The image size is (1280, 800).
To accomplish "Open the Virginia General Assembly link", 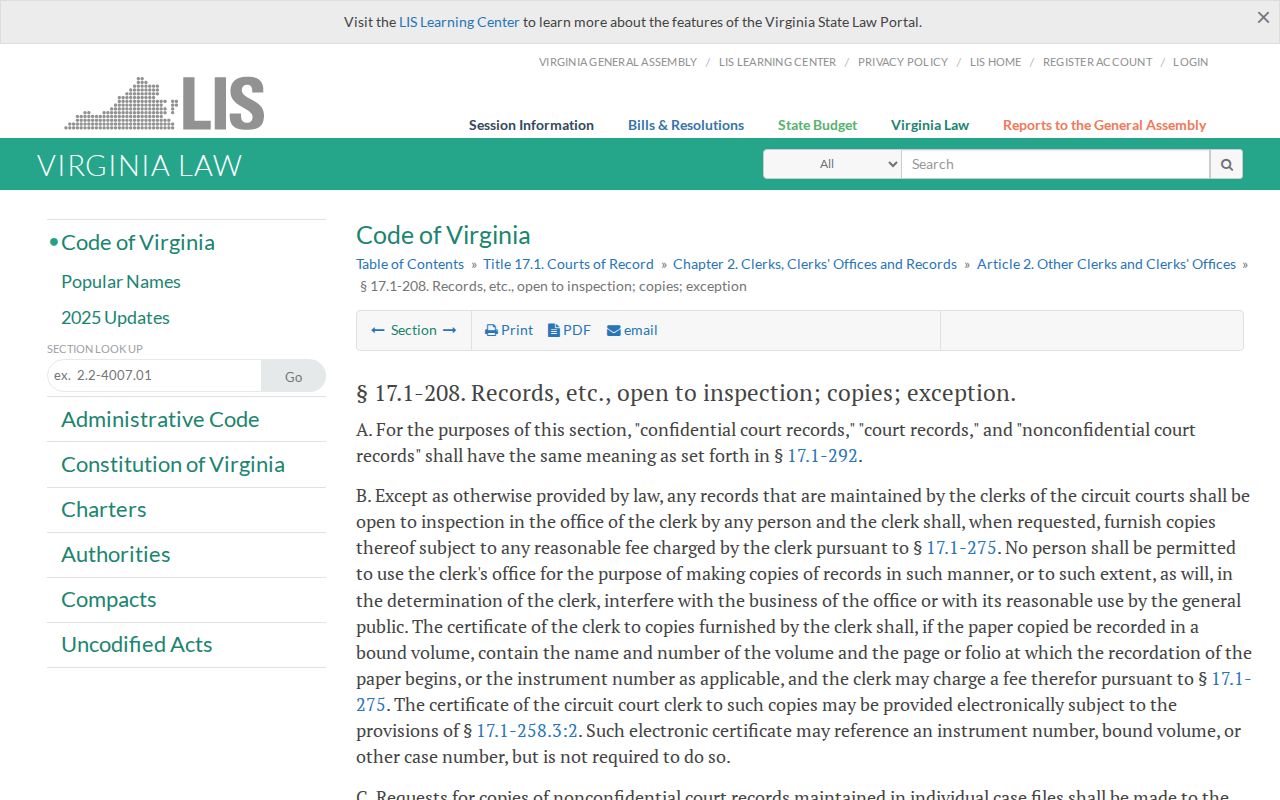I will [x=618, y=62].
